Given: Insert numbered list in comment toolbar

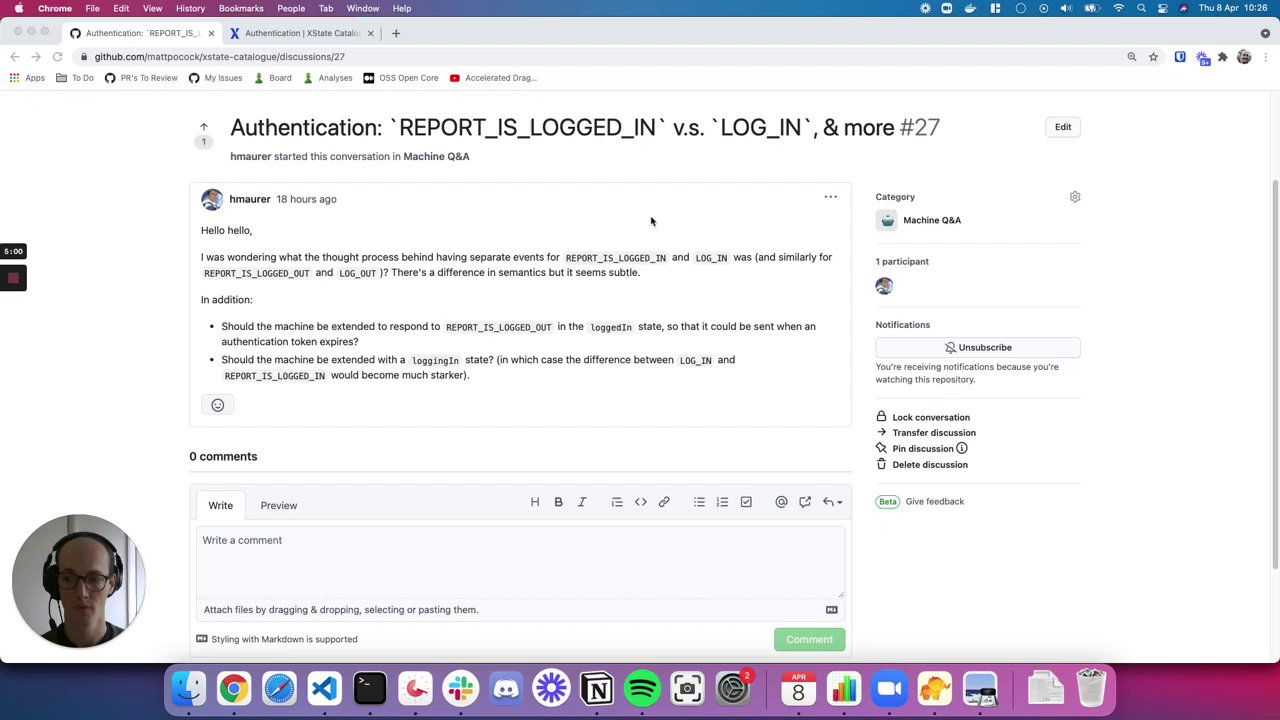Looking at the screenshot, I should [722, 502].
